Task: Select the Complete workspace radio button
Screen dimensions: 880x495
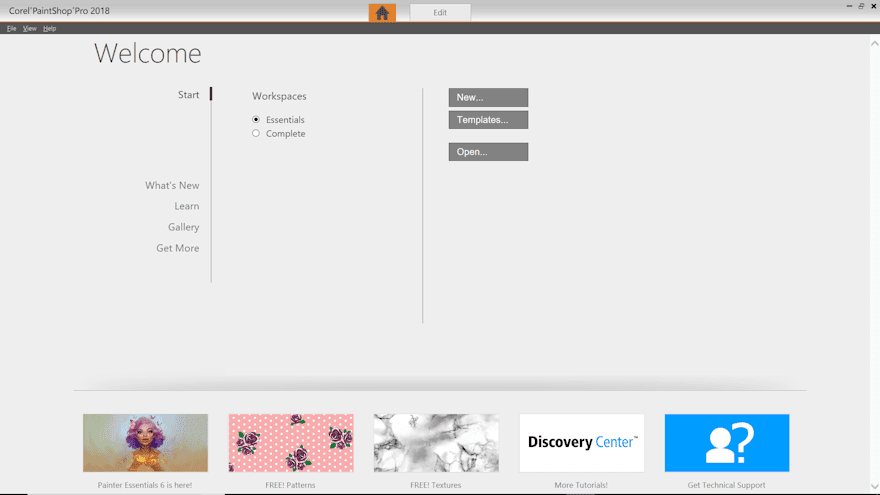Action: coord(256,133)
